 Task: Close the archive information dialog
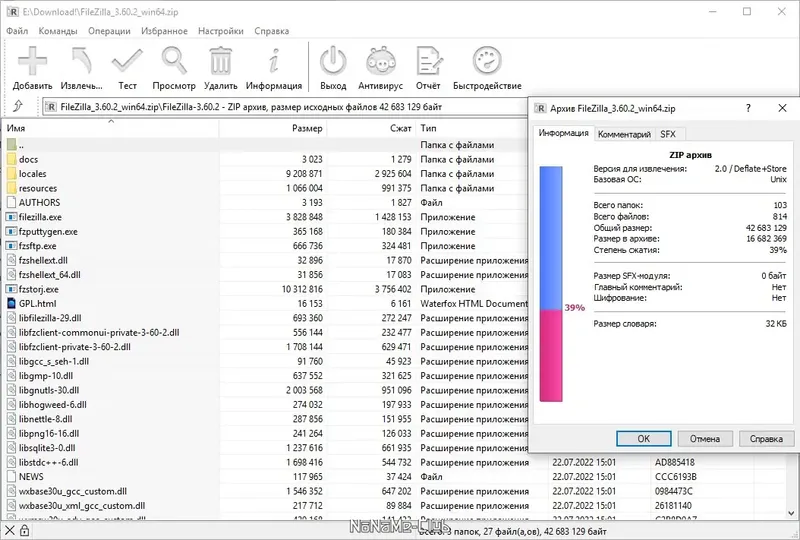click(x=782, y=108)
